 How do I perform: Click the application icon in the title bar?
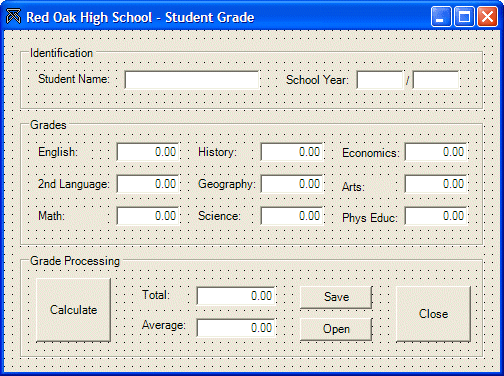pos(13,16)
